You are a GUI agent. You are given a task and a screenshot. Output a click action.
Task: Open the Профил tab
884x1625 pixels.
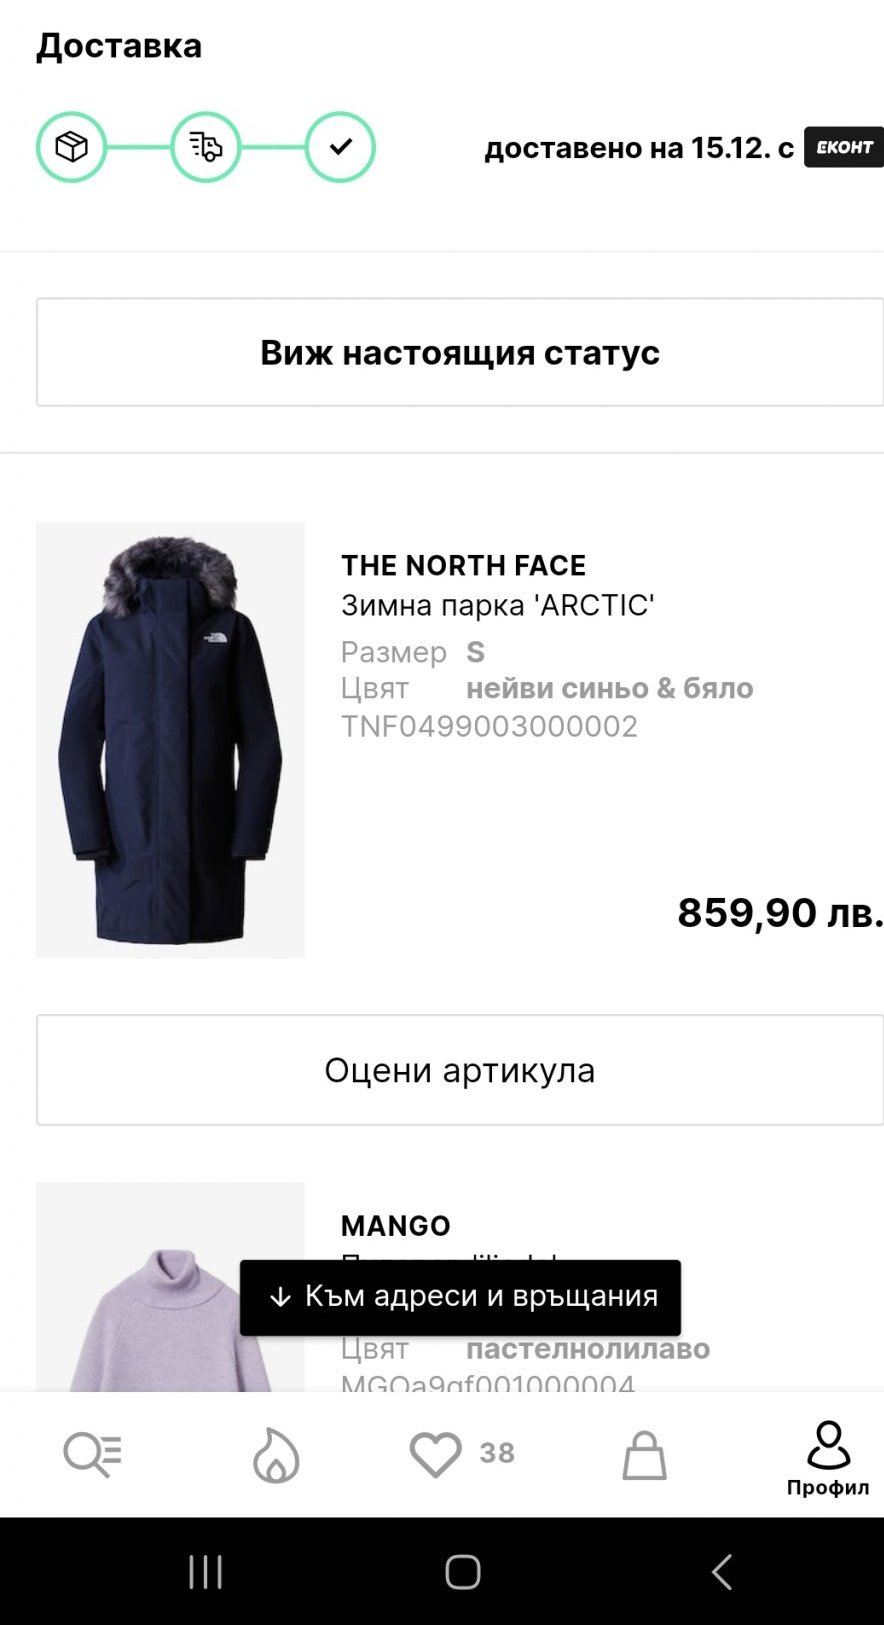pyautogui.click(x=828, y=1458)
